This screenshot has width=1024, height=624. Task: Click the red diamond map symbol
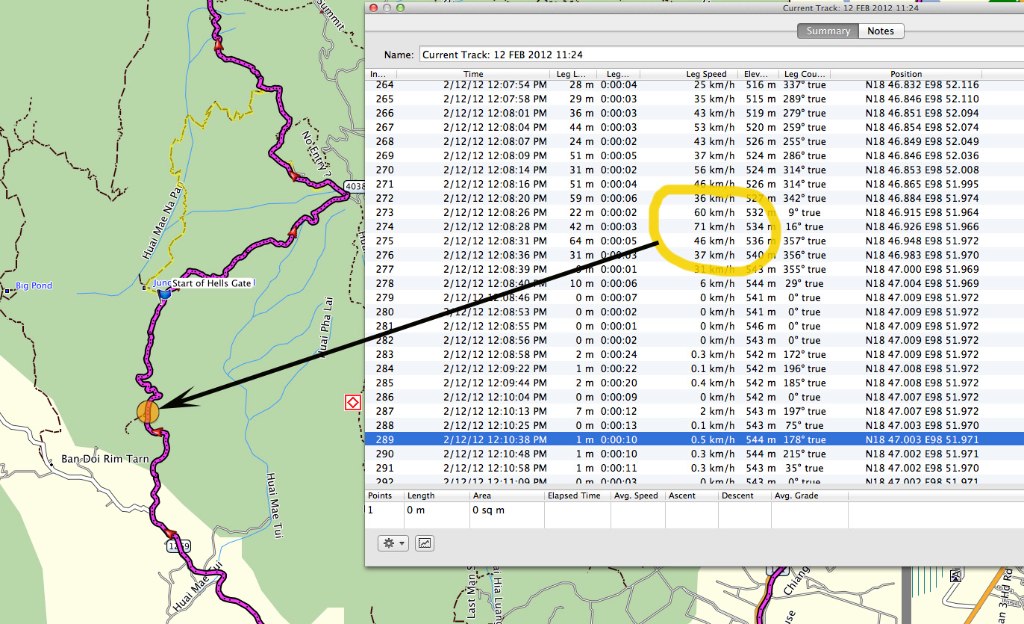pos(352,402)
